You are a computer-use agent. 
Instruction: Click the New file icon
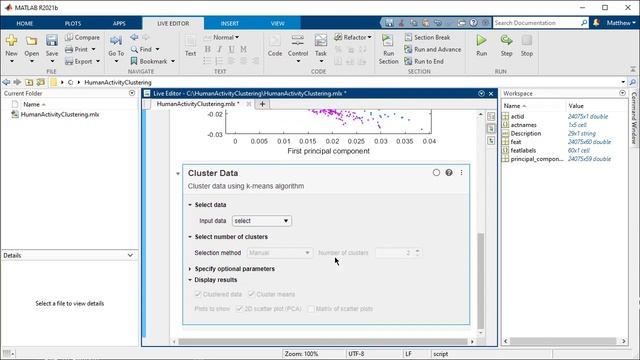pyautogui.click(x=11, y=41)
